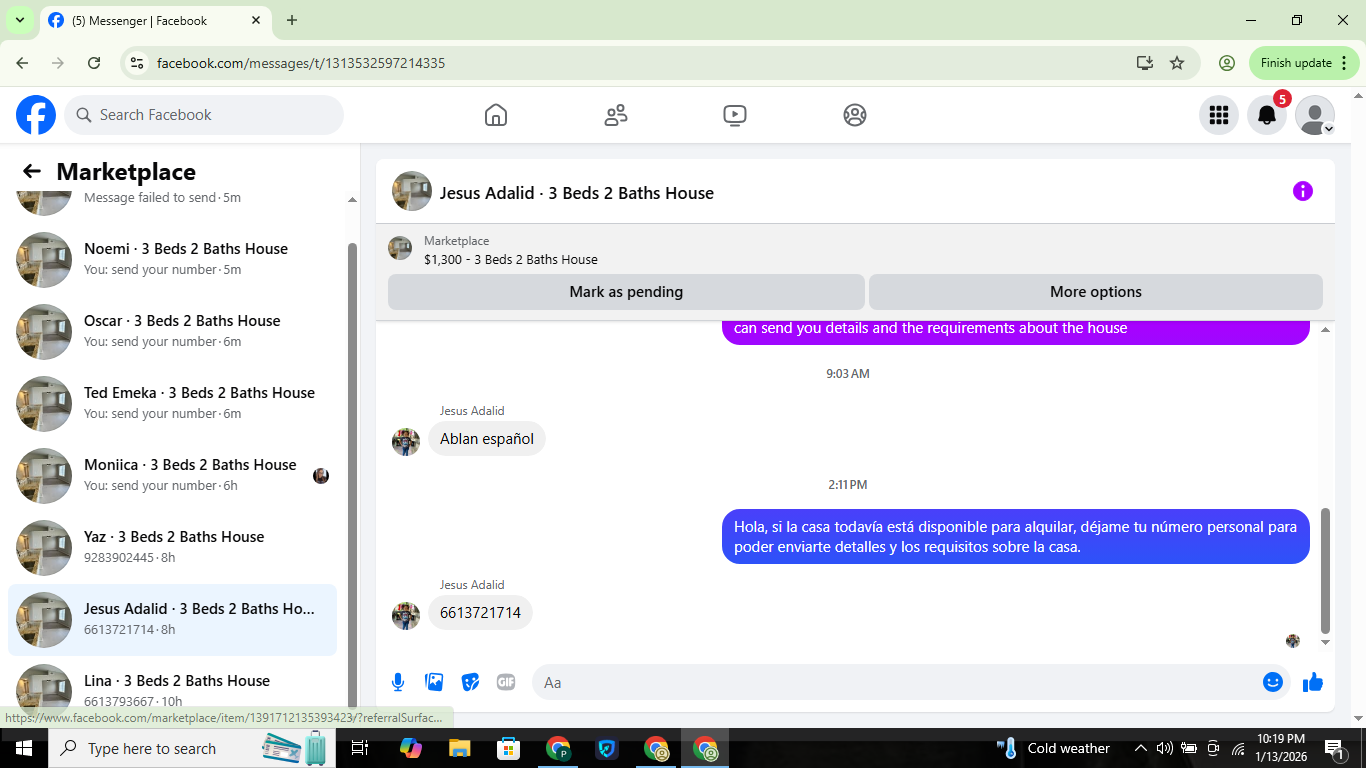Viewport: 1366px width, 768px height.
Task: Open the $1,300 - 3 Beds 2 Baths House listing
Action: [511, 259]
